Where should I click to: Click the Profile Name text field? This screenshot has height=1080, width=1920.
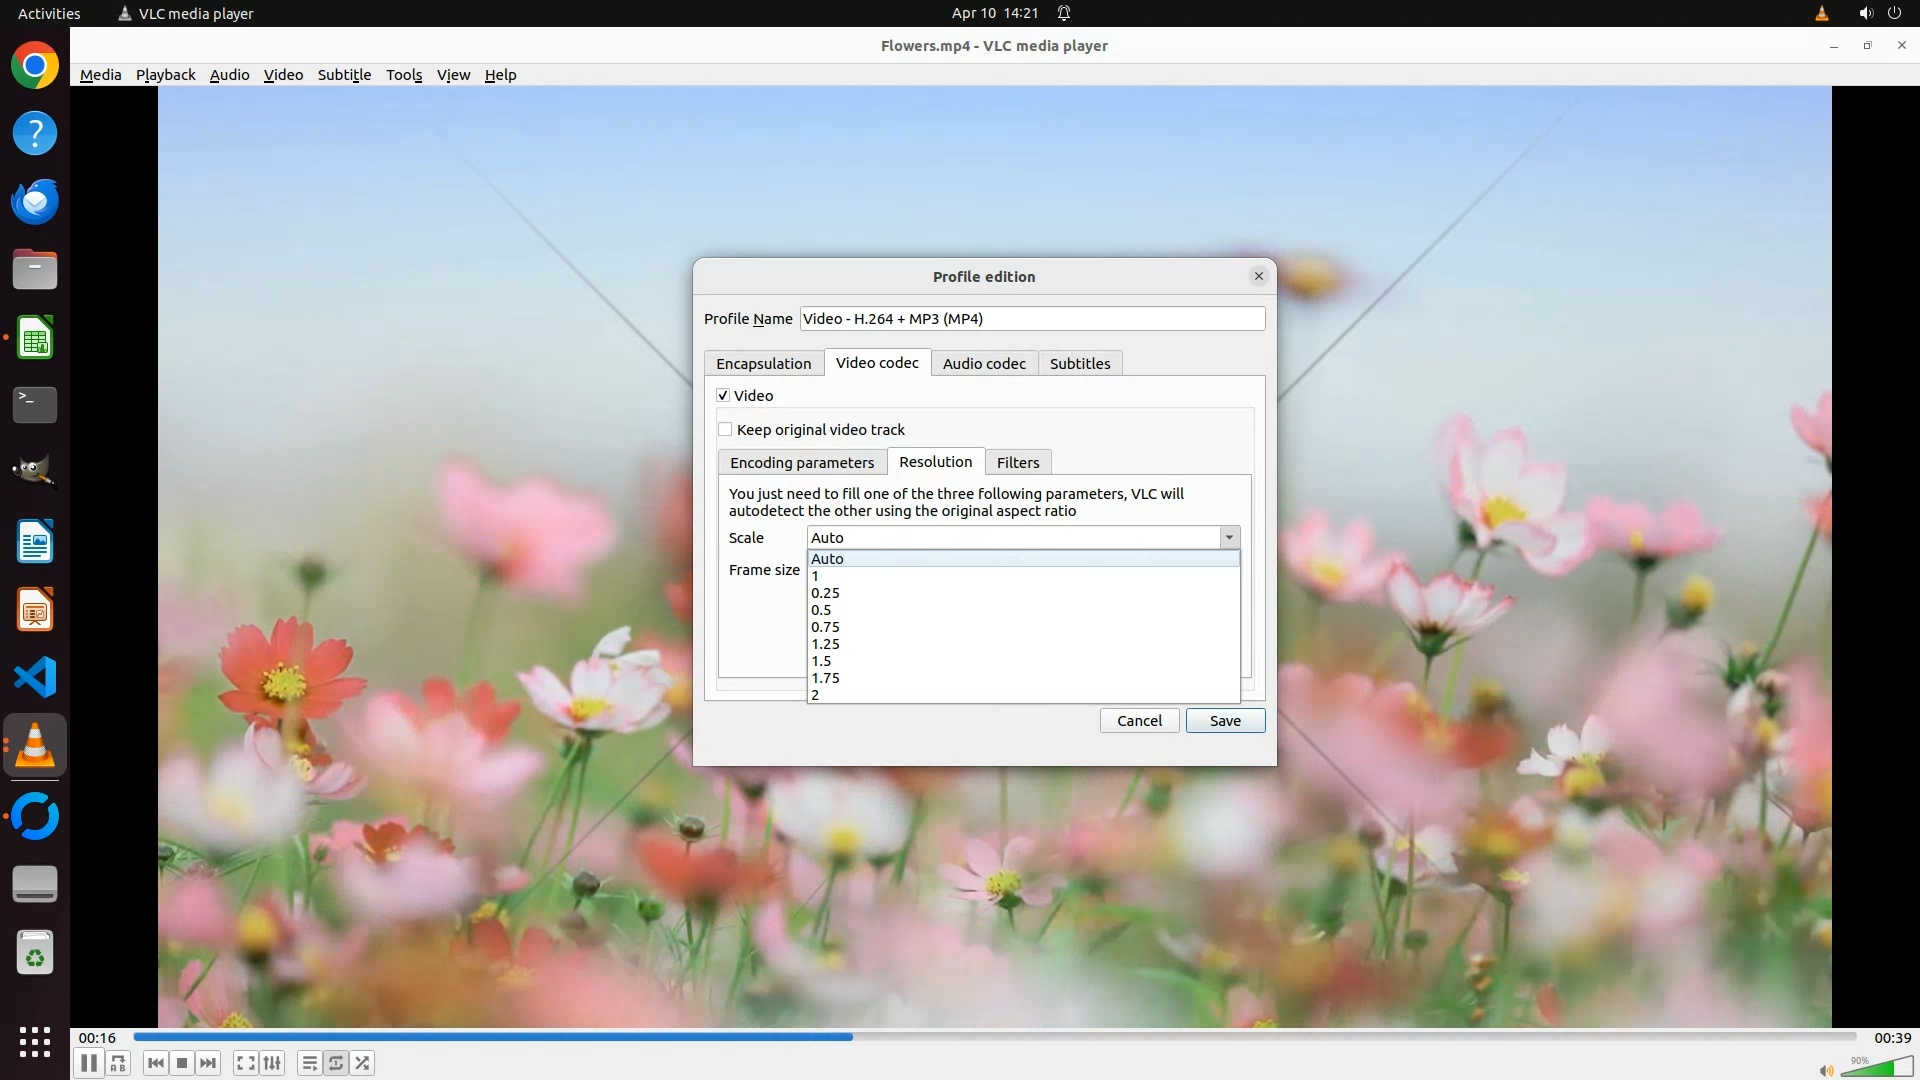pos(1031,319)
